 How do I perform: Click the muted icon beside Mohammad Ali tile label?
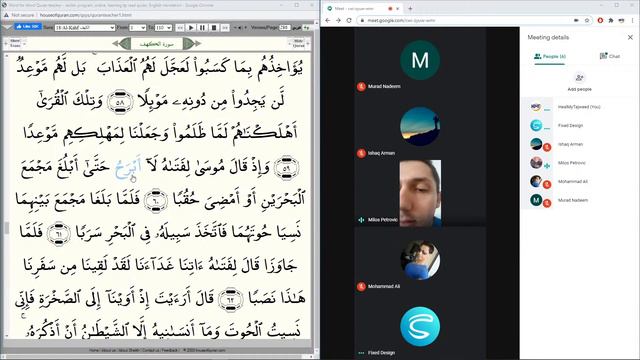point(361,287)
